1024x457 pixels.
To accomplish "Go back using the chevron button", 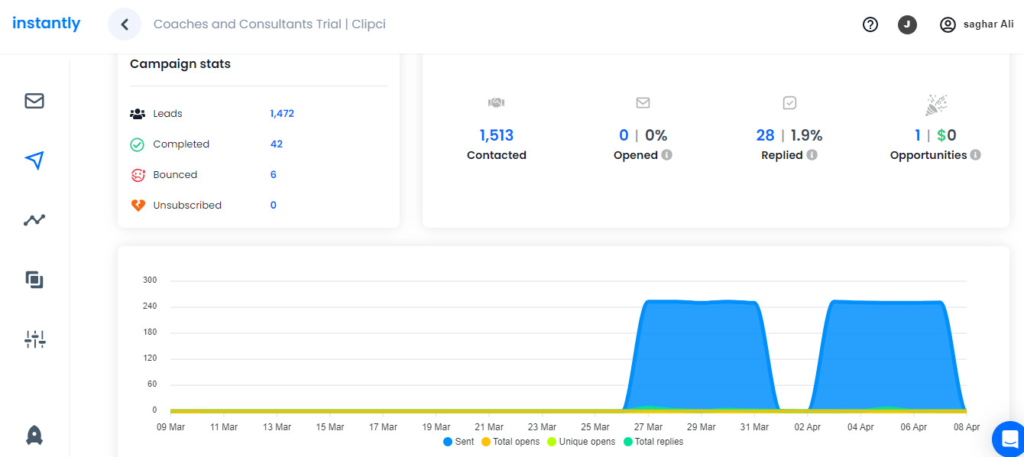I will [125, 25].
